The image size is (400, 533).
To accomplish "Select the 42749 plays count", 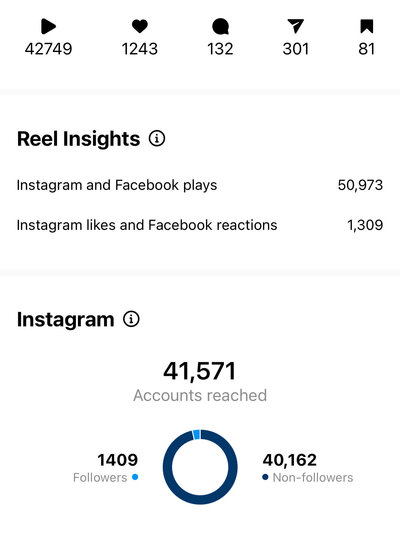I will tap(48, 49).
